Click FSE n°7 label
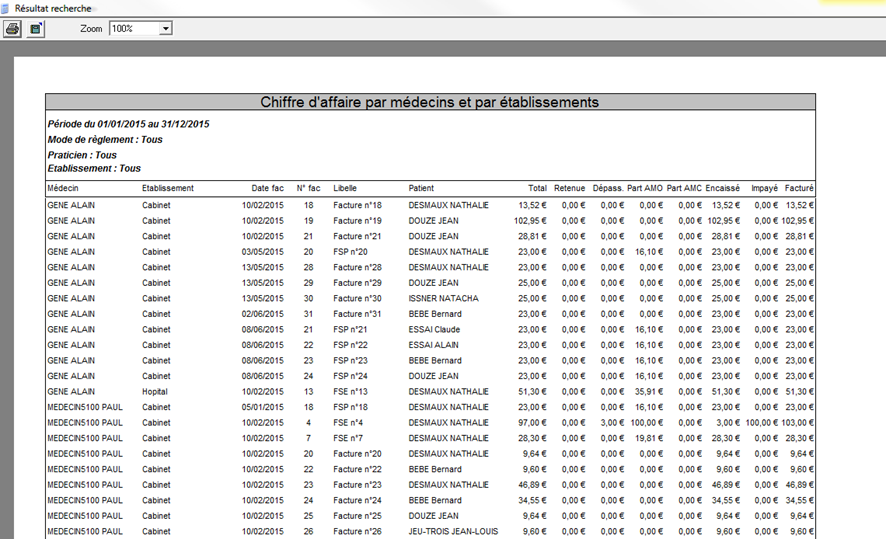The width and height of the screenshot is (886, 539). click(348, 438)
